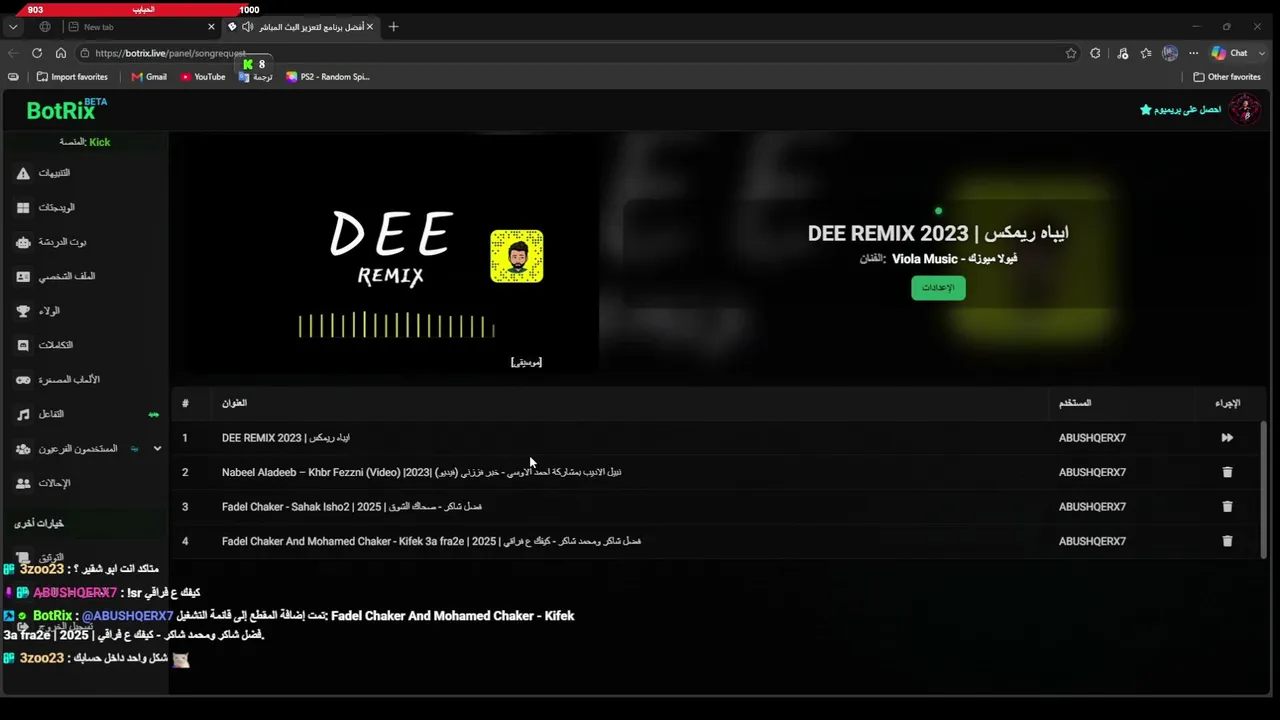Click the BotRix BETA logo
The height and width of the screenshot is (720, 1280).
coord(66,110)
